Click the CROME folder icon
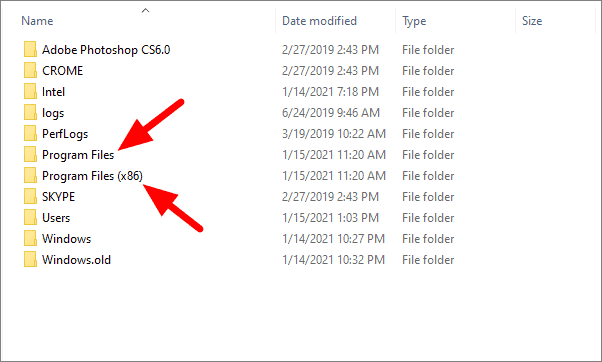This screenshot has height=362, width=602. (30, 71)
